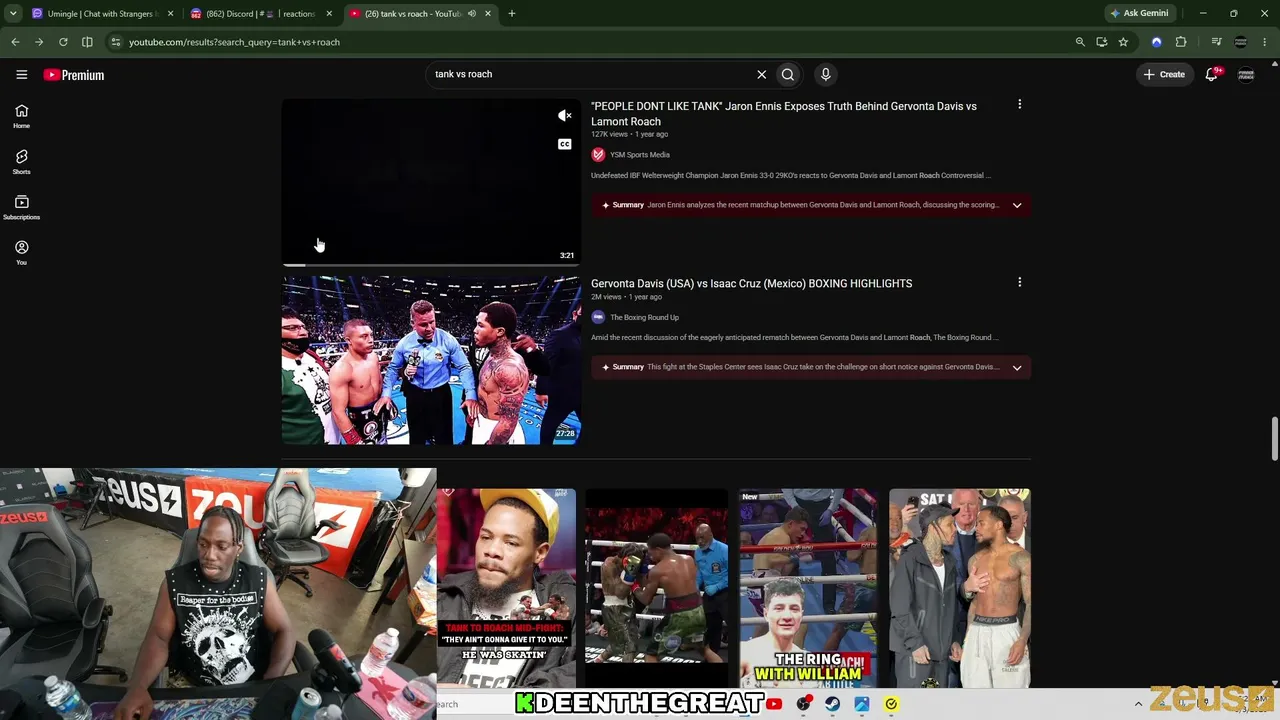Click the page vertical scrollbar thumb
Screen dimensions: 1280x720
(1274, 440)
